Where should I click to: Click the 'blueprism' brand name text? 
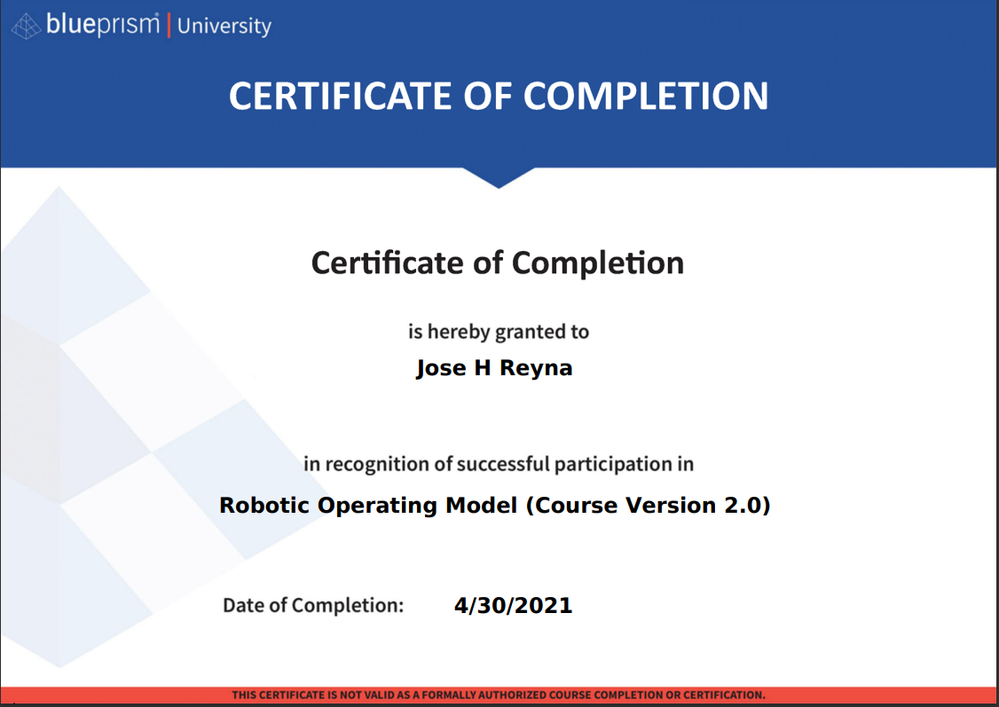coord(103,25)
